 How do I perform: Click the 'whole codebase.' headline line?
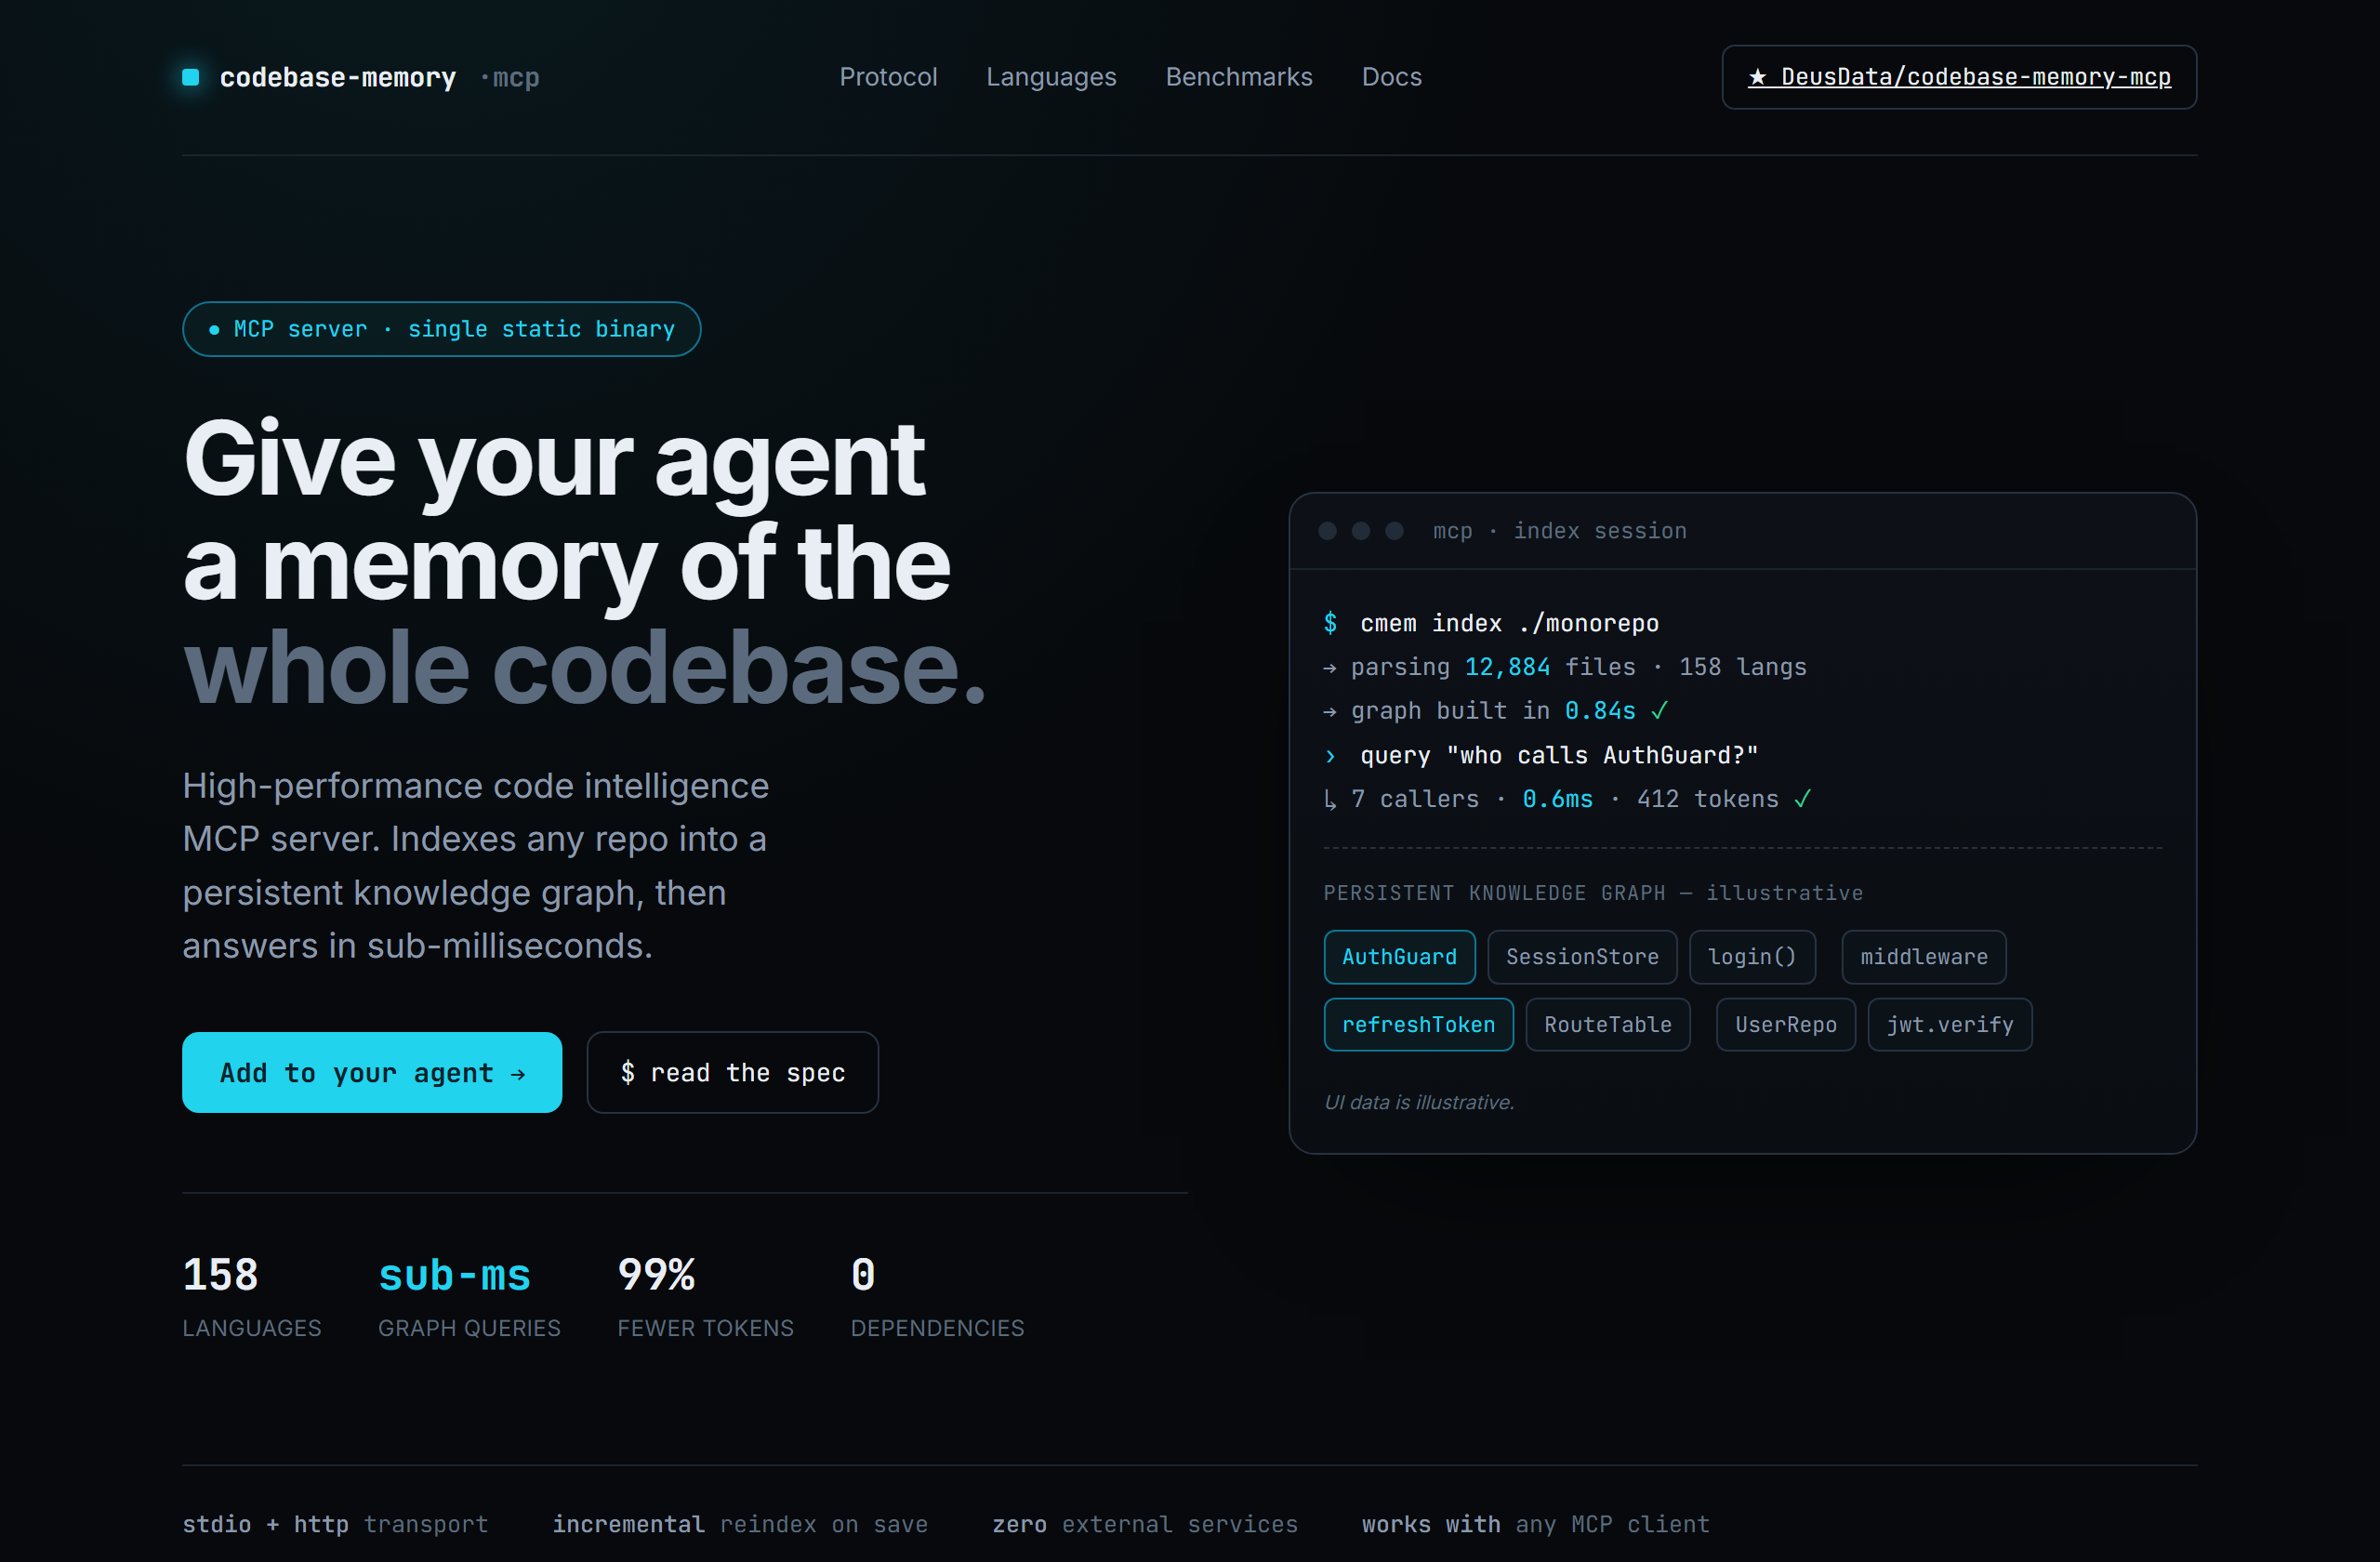coord(585,668)
